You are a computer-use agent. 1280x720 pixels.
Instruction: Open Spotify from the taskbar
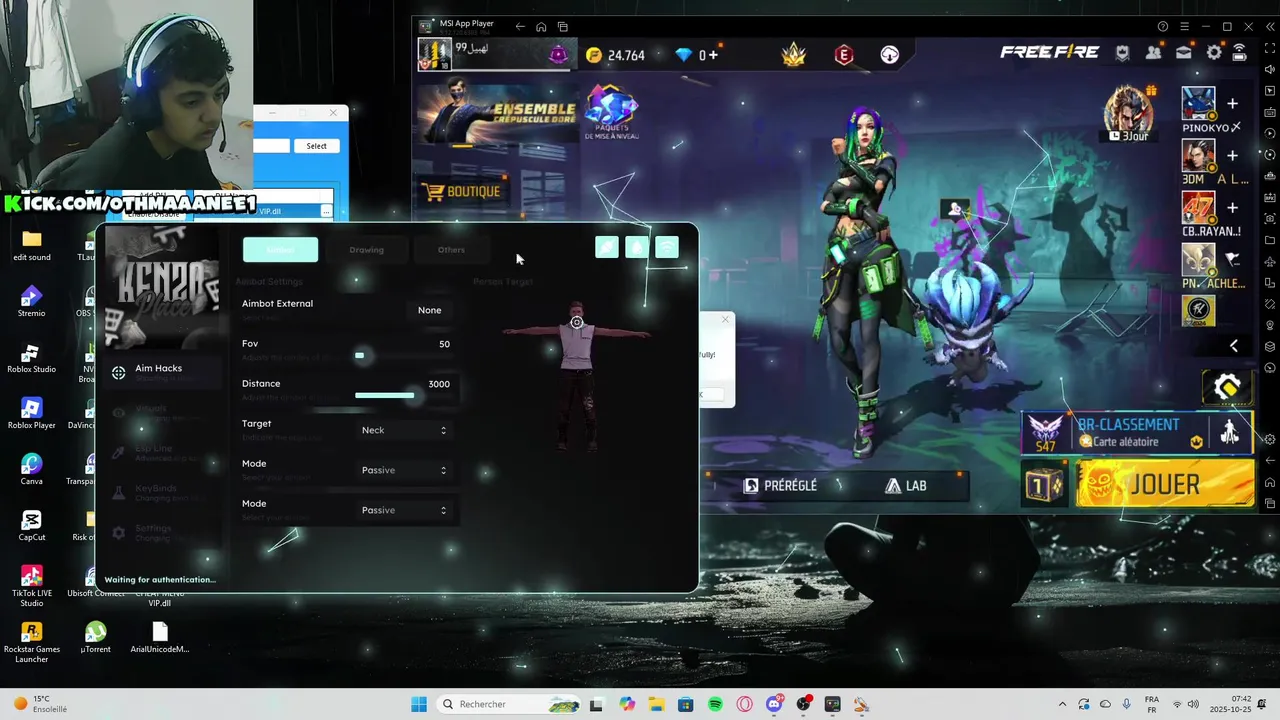715,704
